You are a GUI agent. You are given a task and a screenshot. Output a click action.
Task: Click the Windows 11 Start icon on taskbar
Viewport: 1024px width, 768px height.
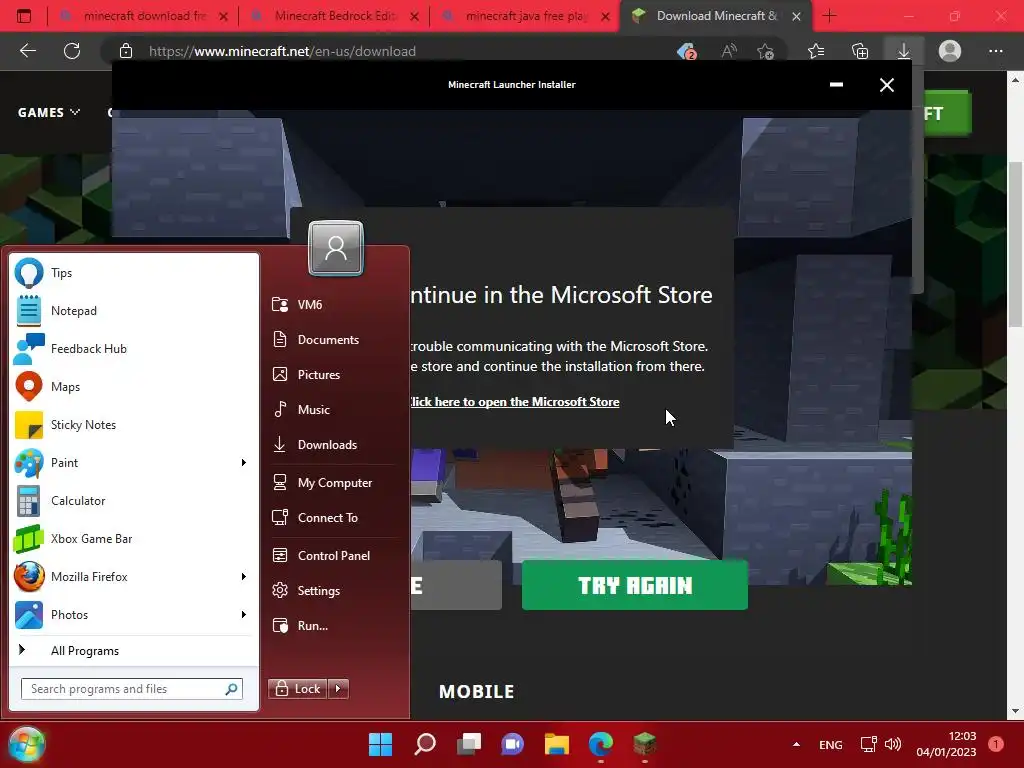[381, 744]
